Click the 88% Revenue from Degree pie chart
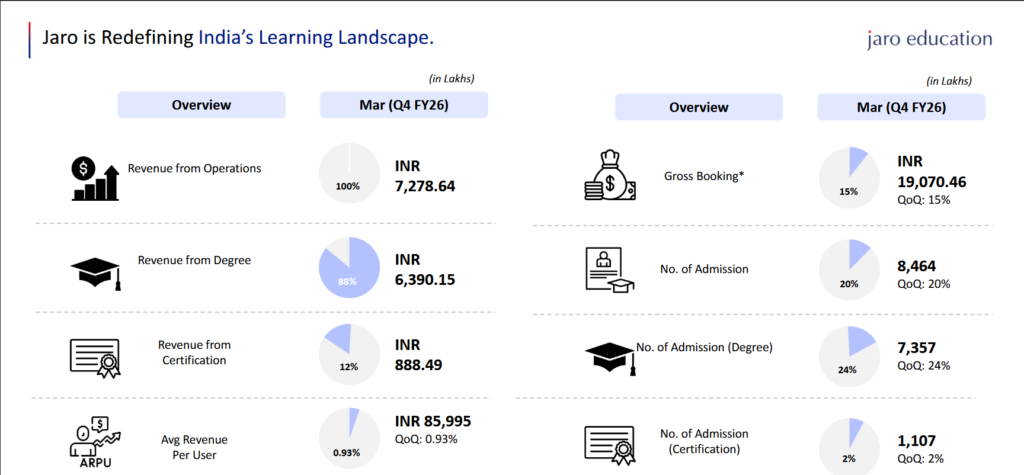The width and height of the screenshot is (1024, 475). point(349,267)
